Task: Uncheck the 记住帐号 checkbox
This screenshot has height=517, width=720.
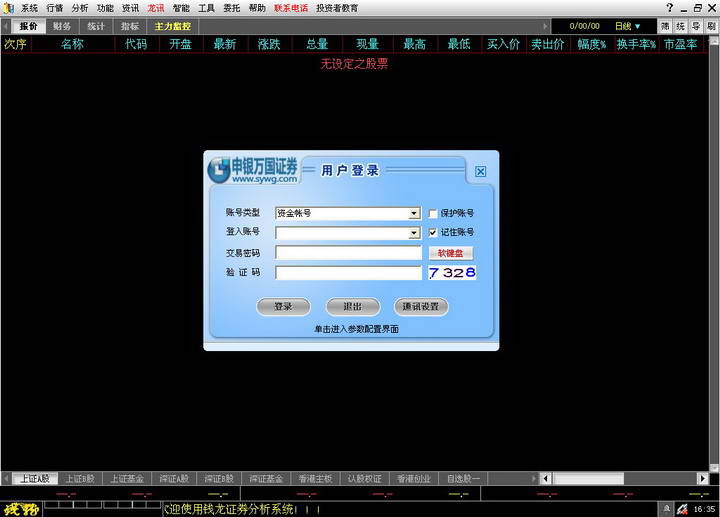Action: click(433, 233)
